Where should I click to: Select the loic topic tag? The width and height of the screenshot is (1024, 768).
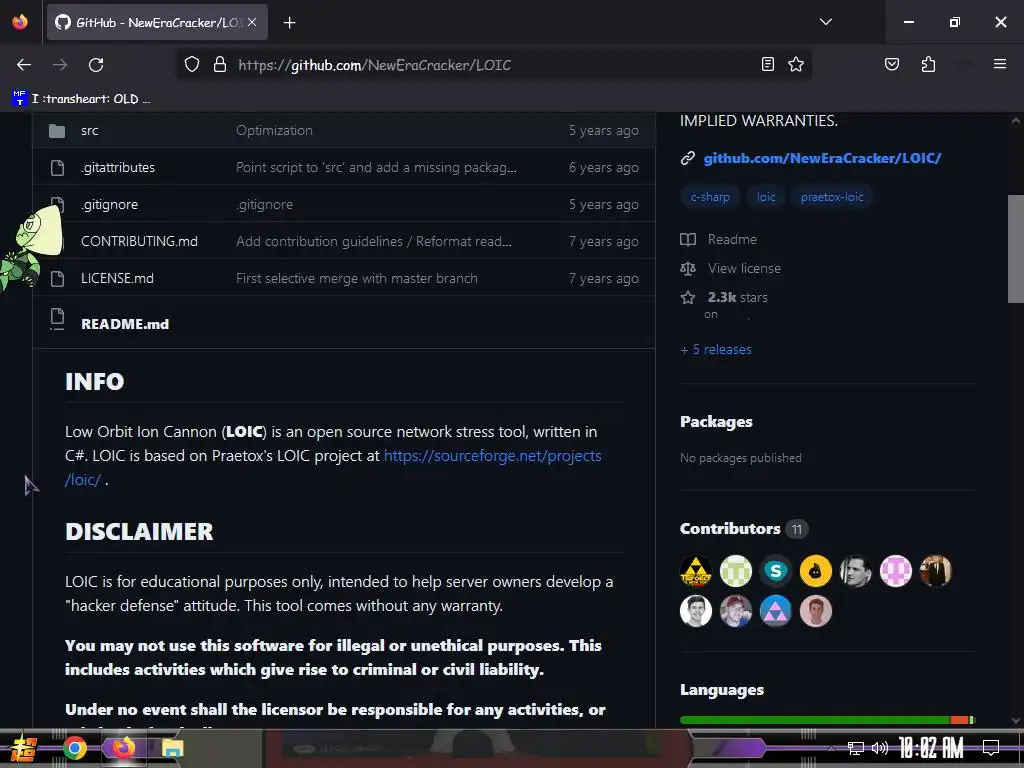click(x=766, y=197)
